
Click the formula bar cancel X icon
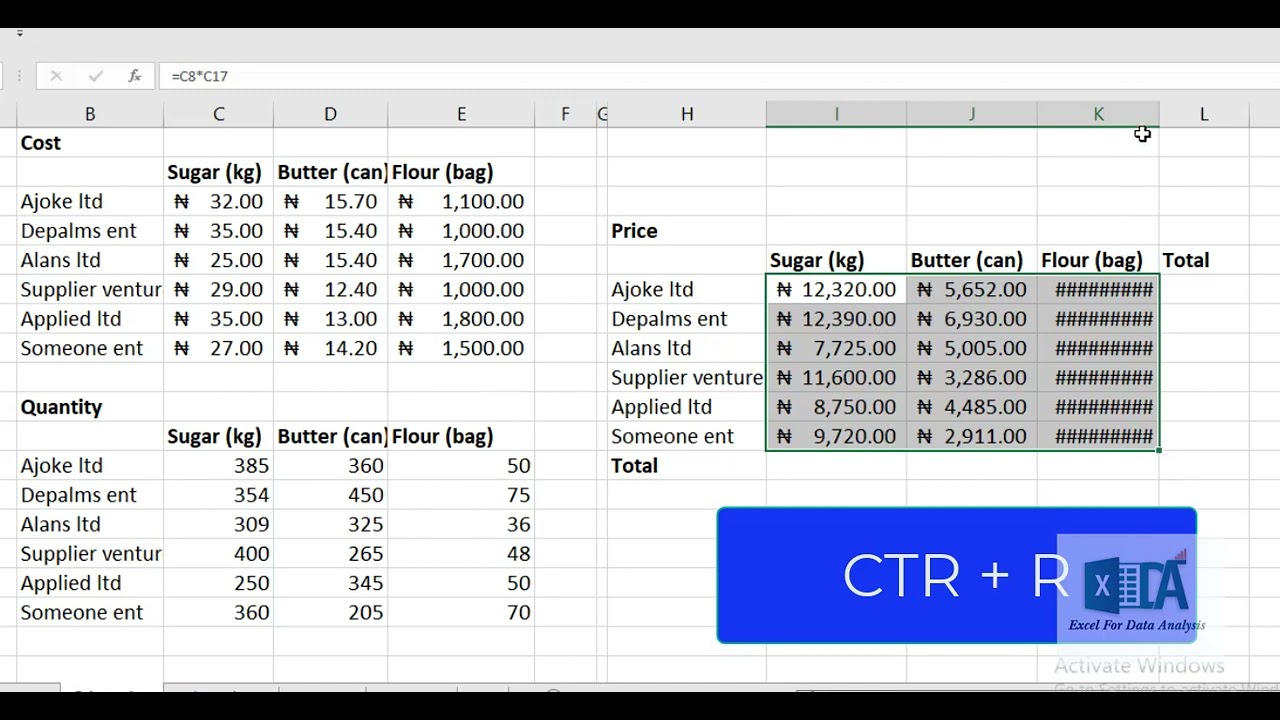(56, 76)
